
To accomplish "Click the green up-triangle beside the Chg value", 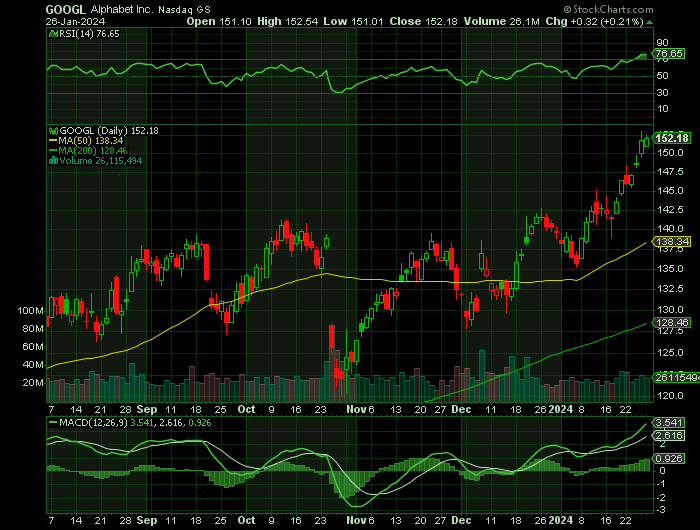I will tap(649, 22).
